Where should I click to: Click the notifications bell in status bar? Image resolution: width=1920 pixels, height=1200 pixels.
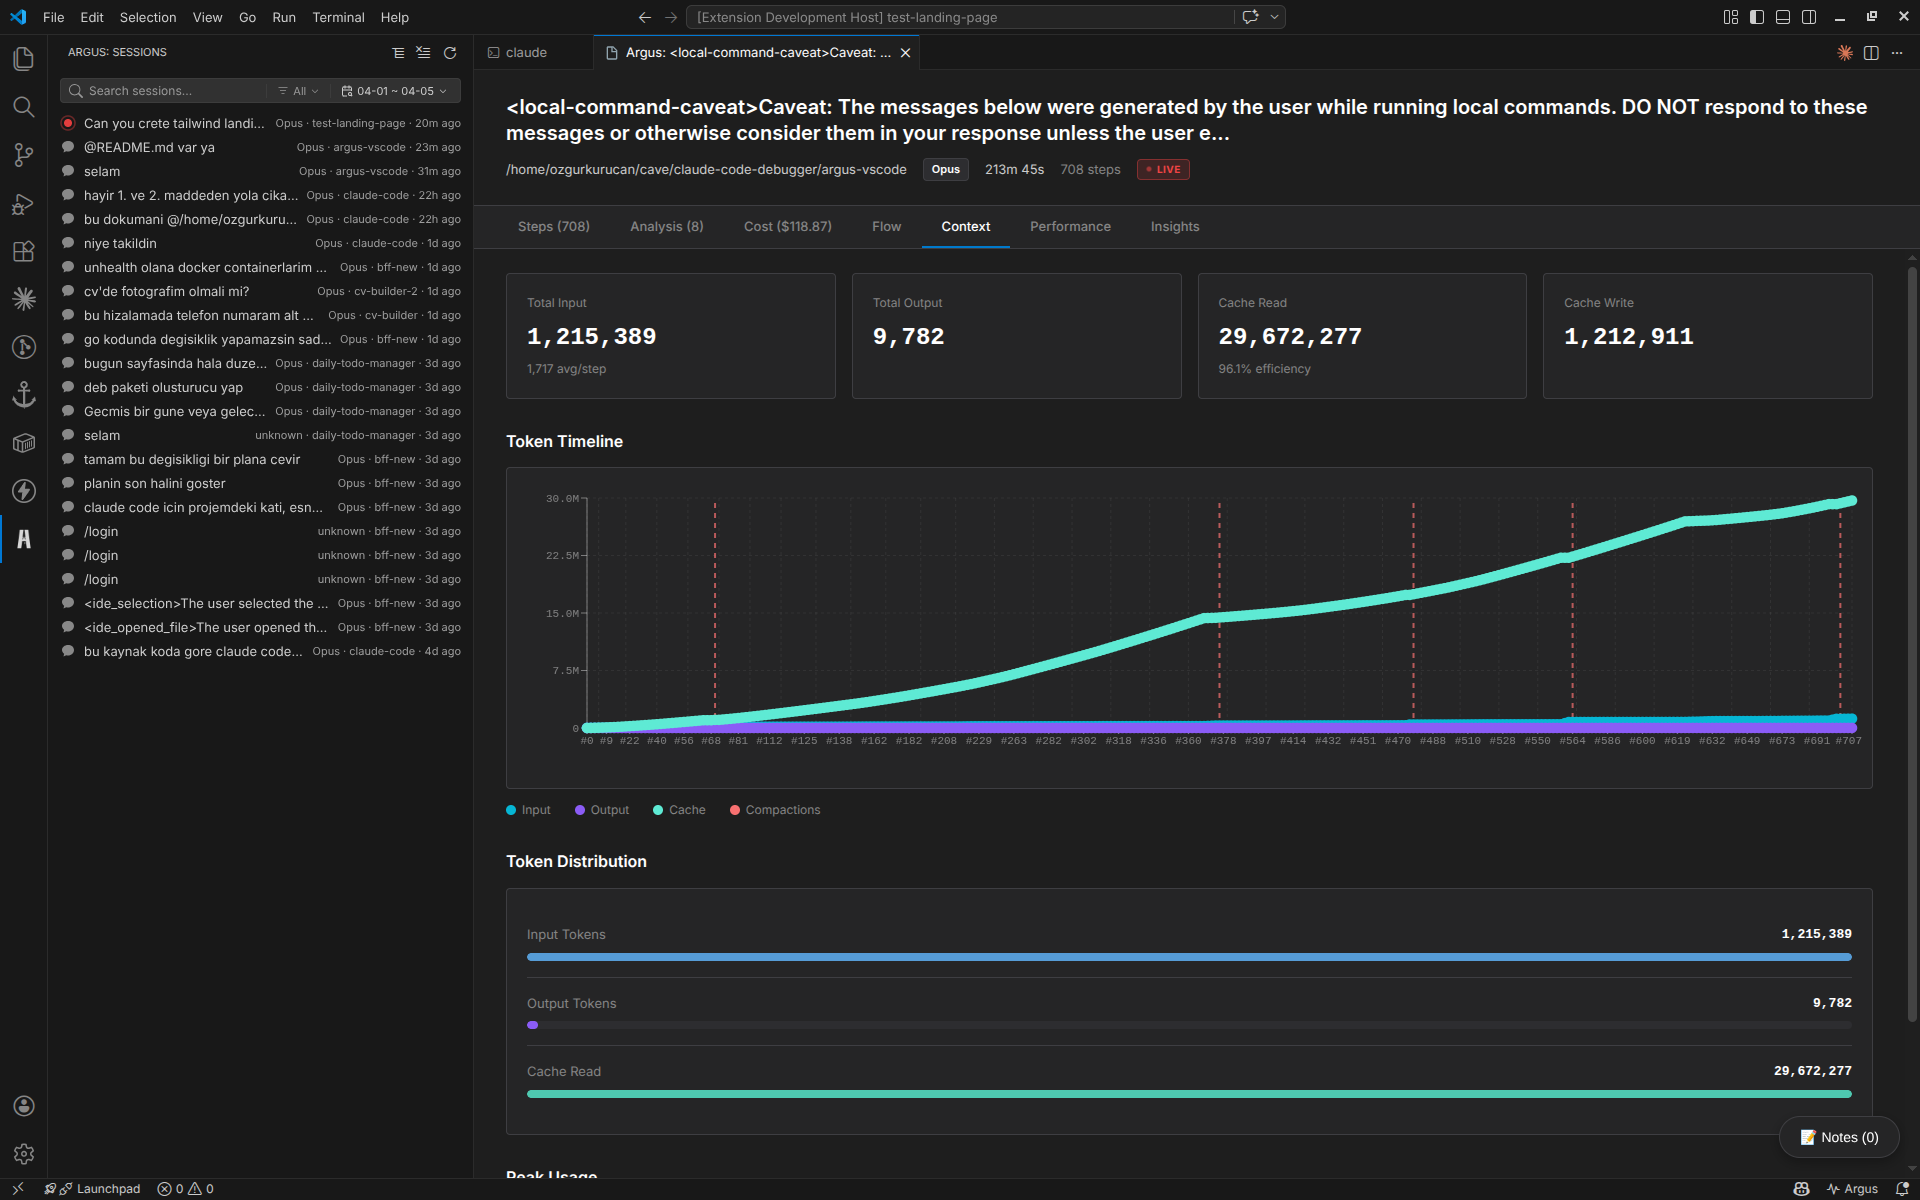(x=1902, y=1189)
